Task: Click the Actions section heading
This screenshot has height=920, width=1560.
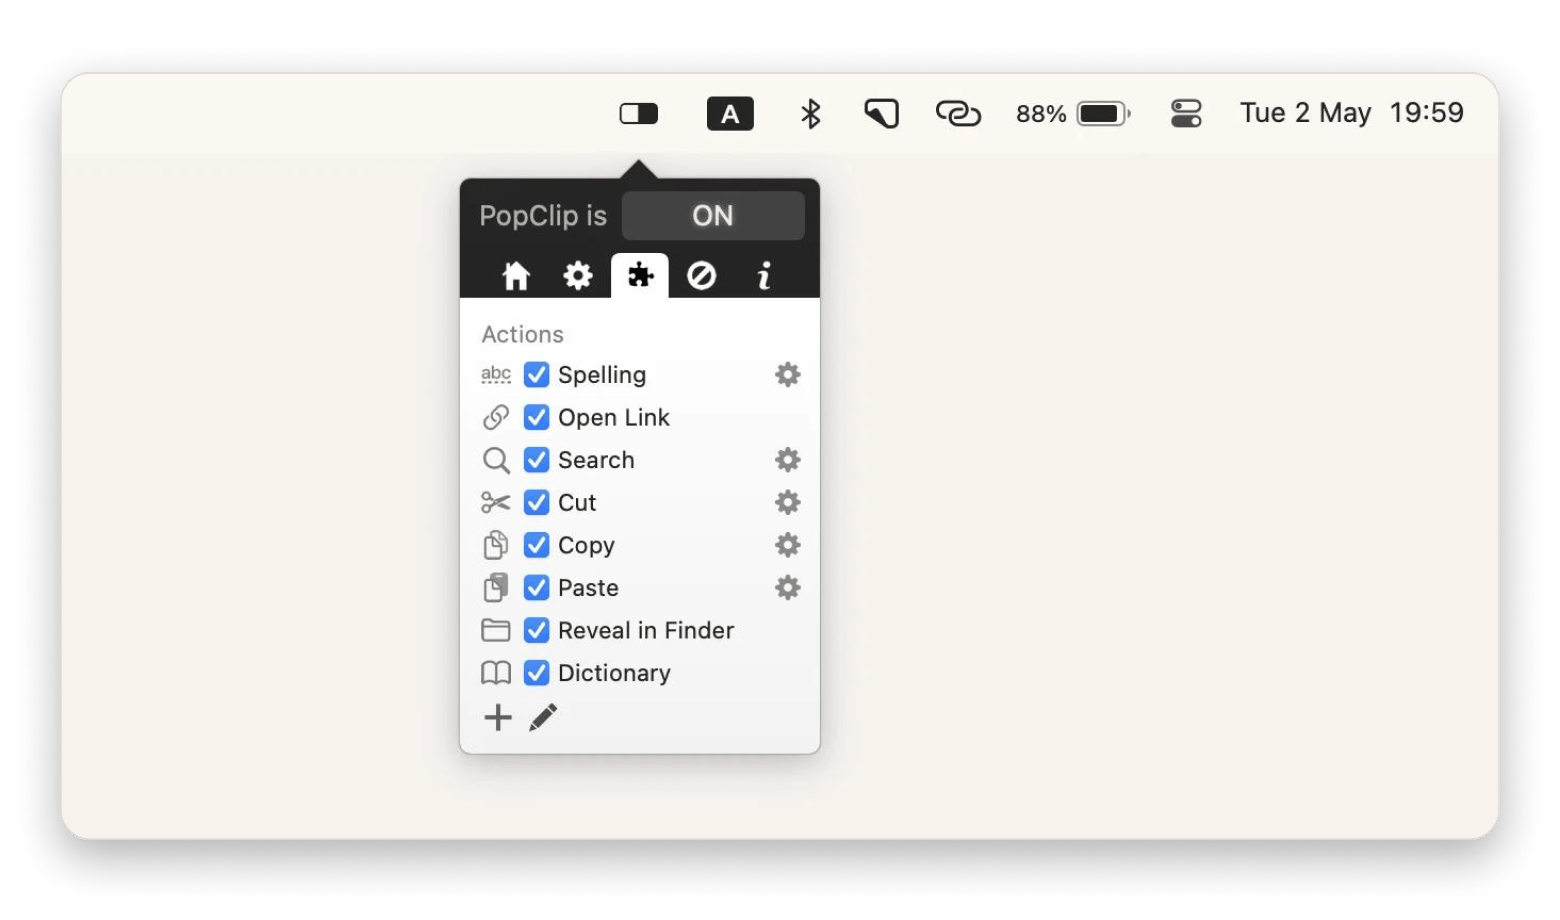Action: [x=523, y=334]
